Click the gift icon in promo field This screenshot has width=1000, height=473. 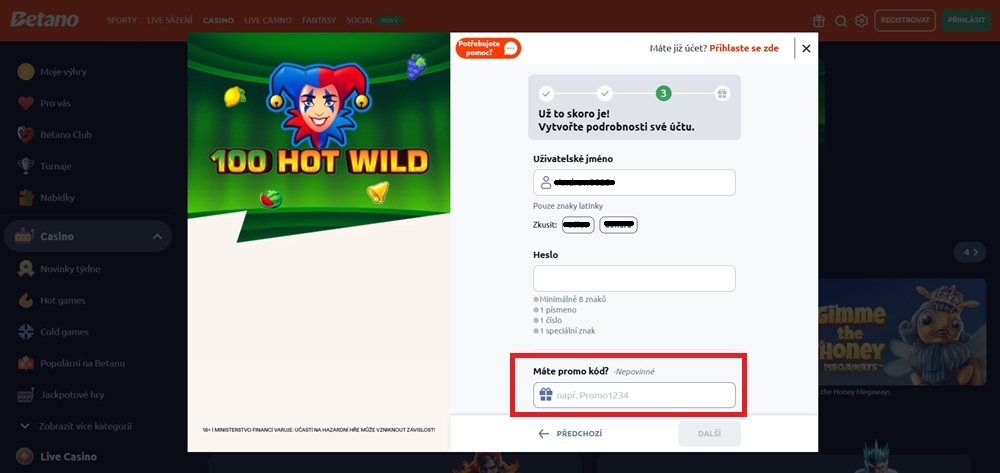tap(545, 395)
